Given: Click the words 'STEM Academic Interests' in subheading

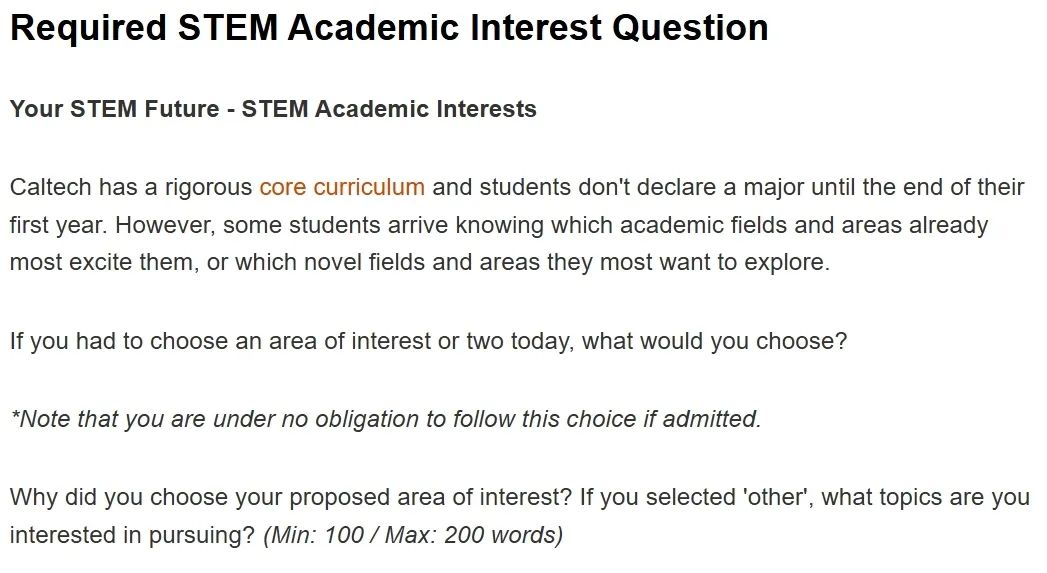Looking at the screenshot, I should 389,109.
